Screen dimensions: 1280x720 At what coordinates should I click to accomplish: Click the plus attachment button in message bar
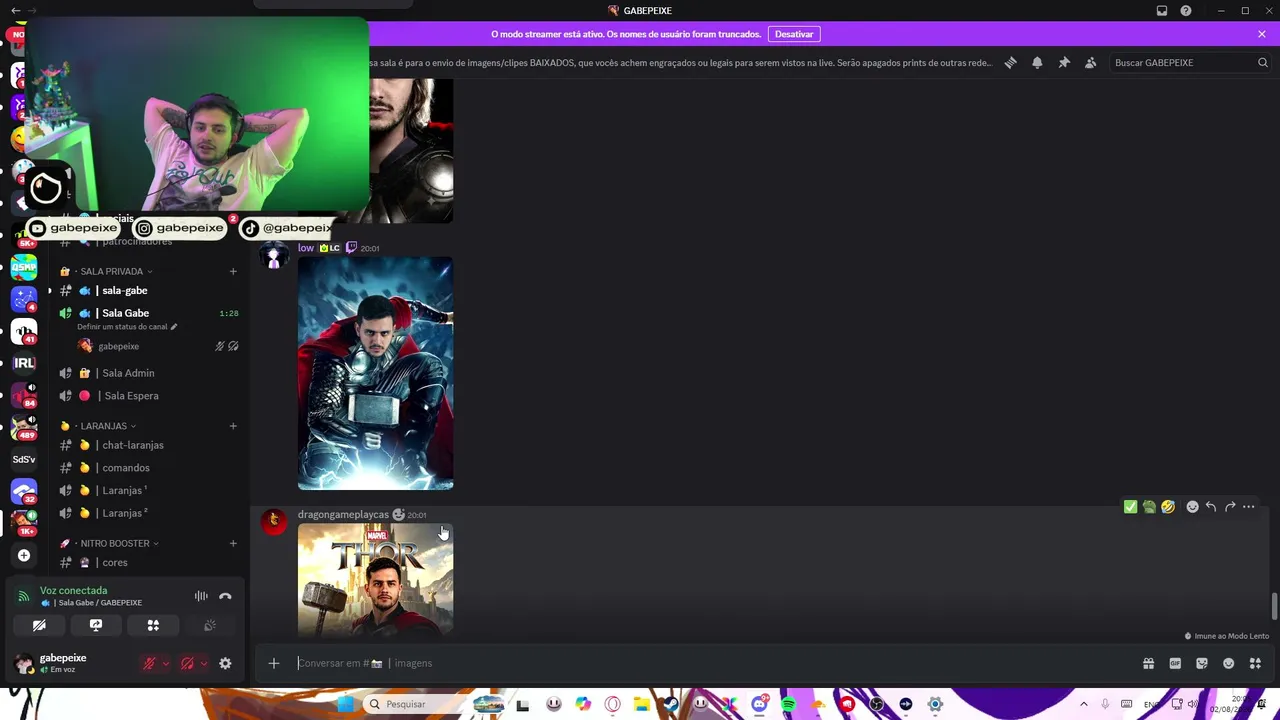[x=273, y=663]
